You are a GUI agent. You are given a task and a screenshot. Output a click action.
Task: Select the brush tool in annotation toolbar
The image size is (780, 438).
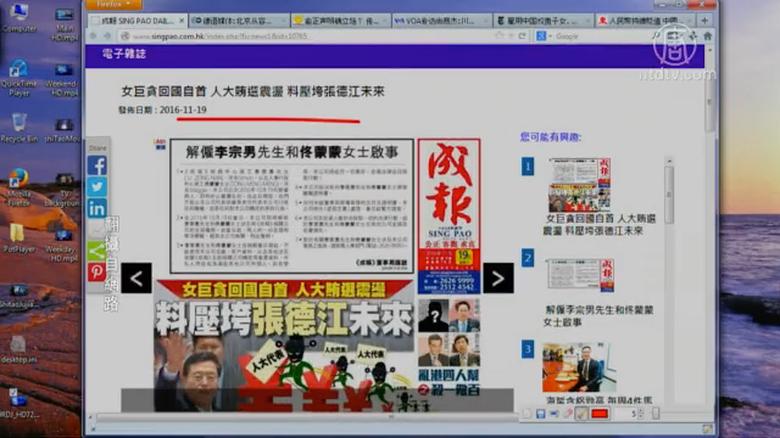581,413
